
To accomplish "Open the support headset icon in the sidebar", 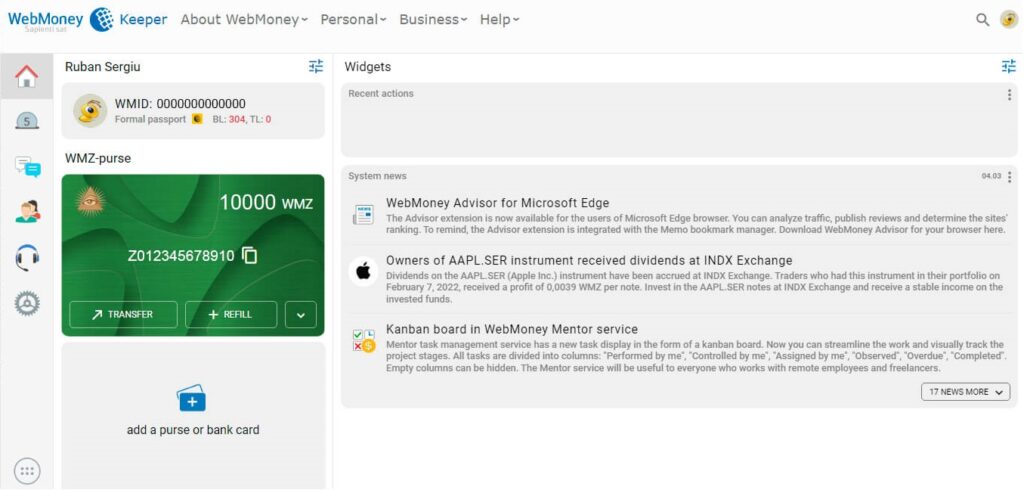I will click(x=27, y=257).
